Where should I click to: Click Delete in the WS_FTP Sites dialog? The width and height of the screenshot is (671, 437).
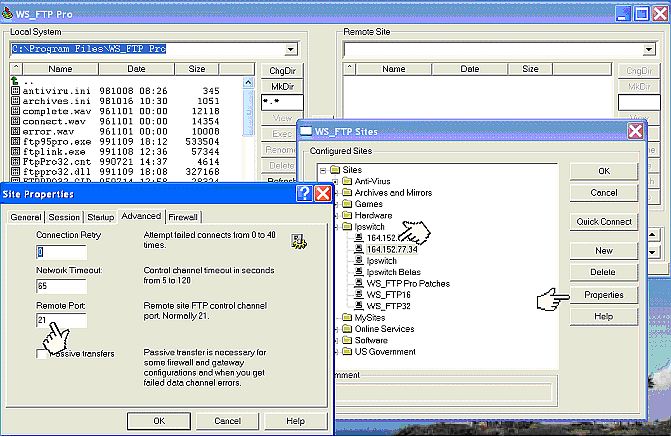604,272
